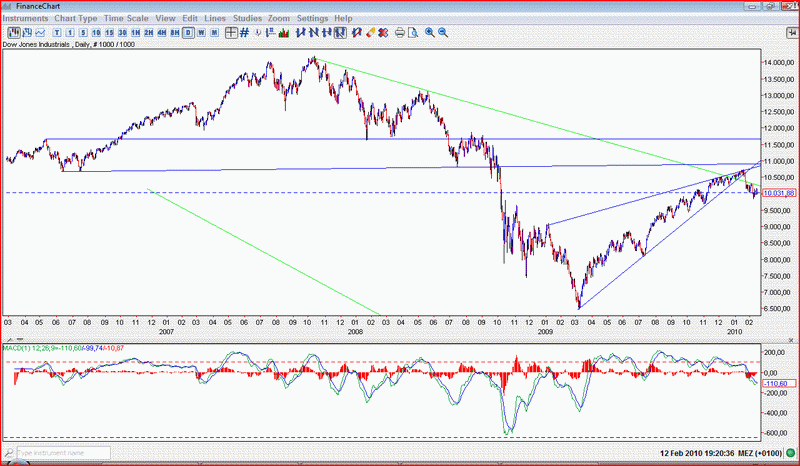Click the current price label 10.031,88
Image resolution: width=800 pixels, height=466 pixels.
click(x=779, y=193)
